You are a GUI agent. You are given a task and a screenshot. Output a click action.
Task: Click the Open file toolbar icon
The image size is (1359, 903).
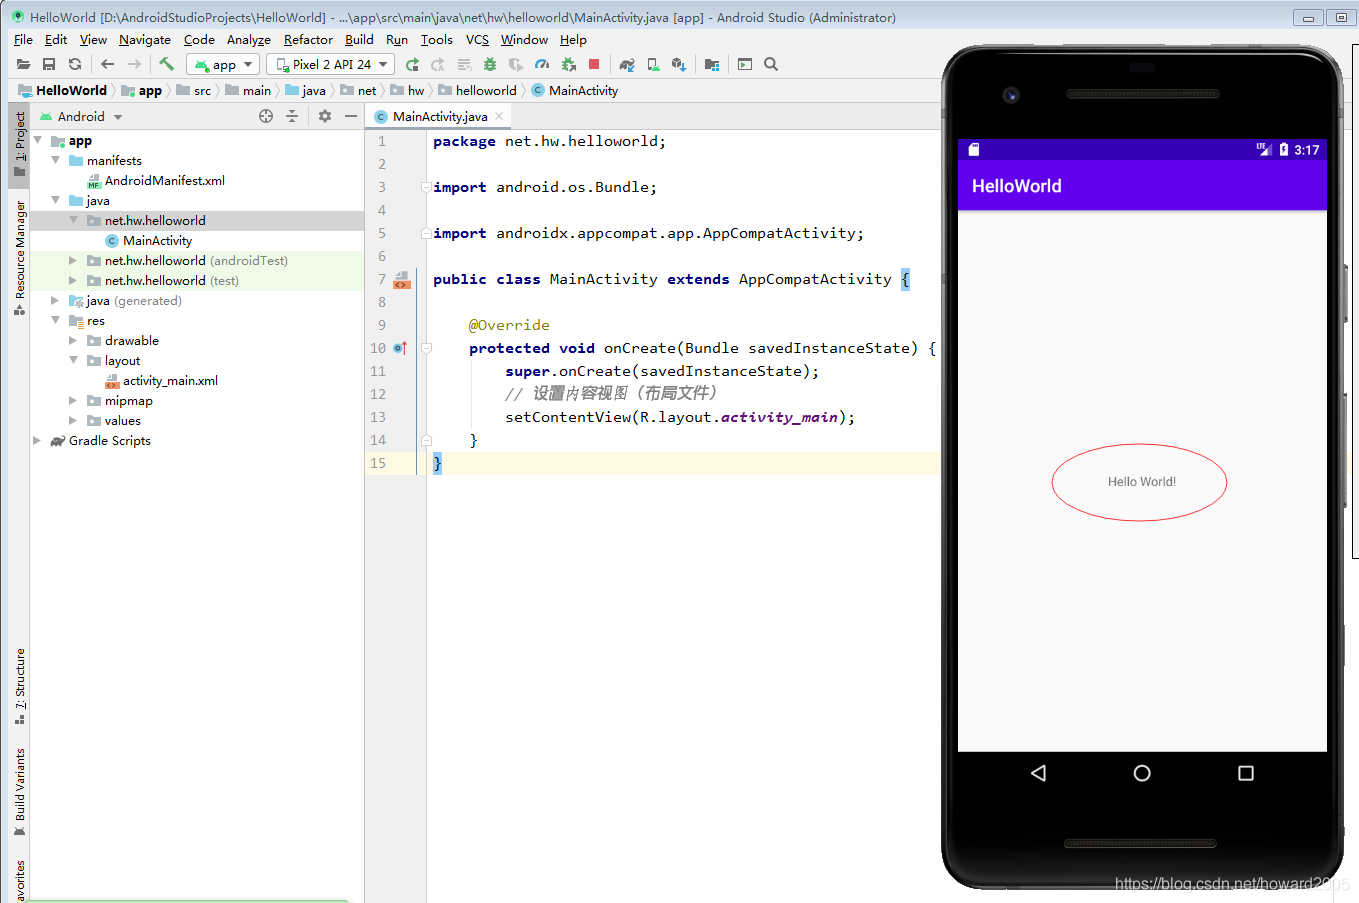23,64
